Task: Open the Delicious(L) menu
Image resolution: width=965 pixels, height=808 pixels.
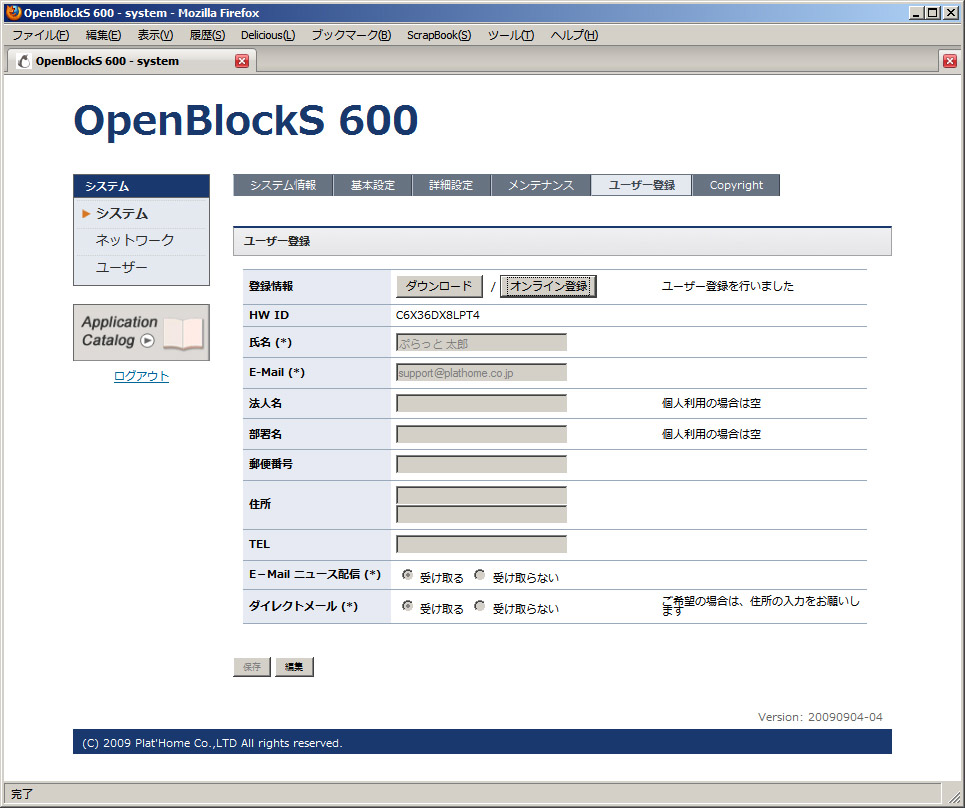Action: pos(268,35)
